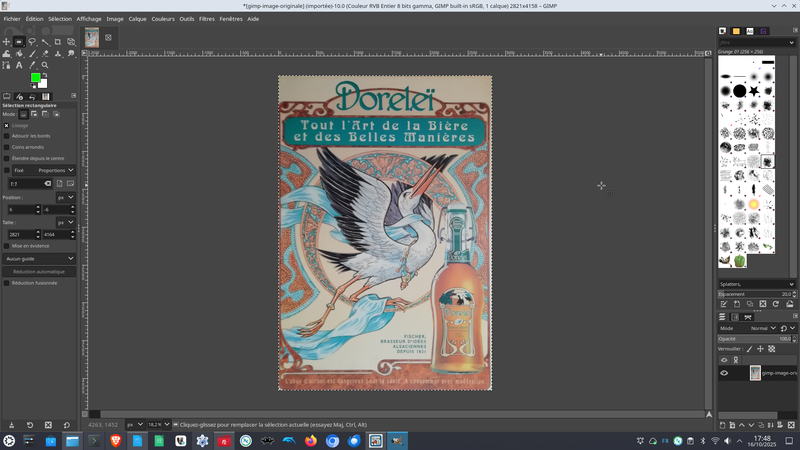This screenshot has height=450, width=800.
Task: Enable the Adoucir les bords checkbox
Action: [6, 136]
